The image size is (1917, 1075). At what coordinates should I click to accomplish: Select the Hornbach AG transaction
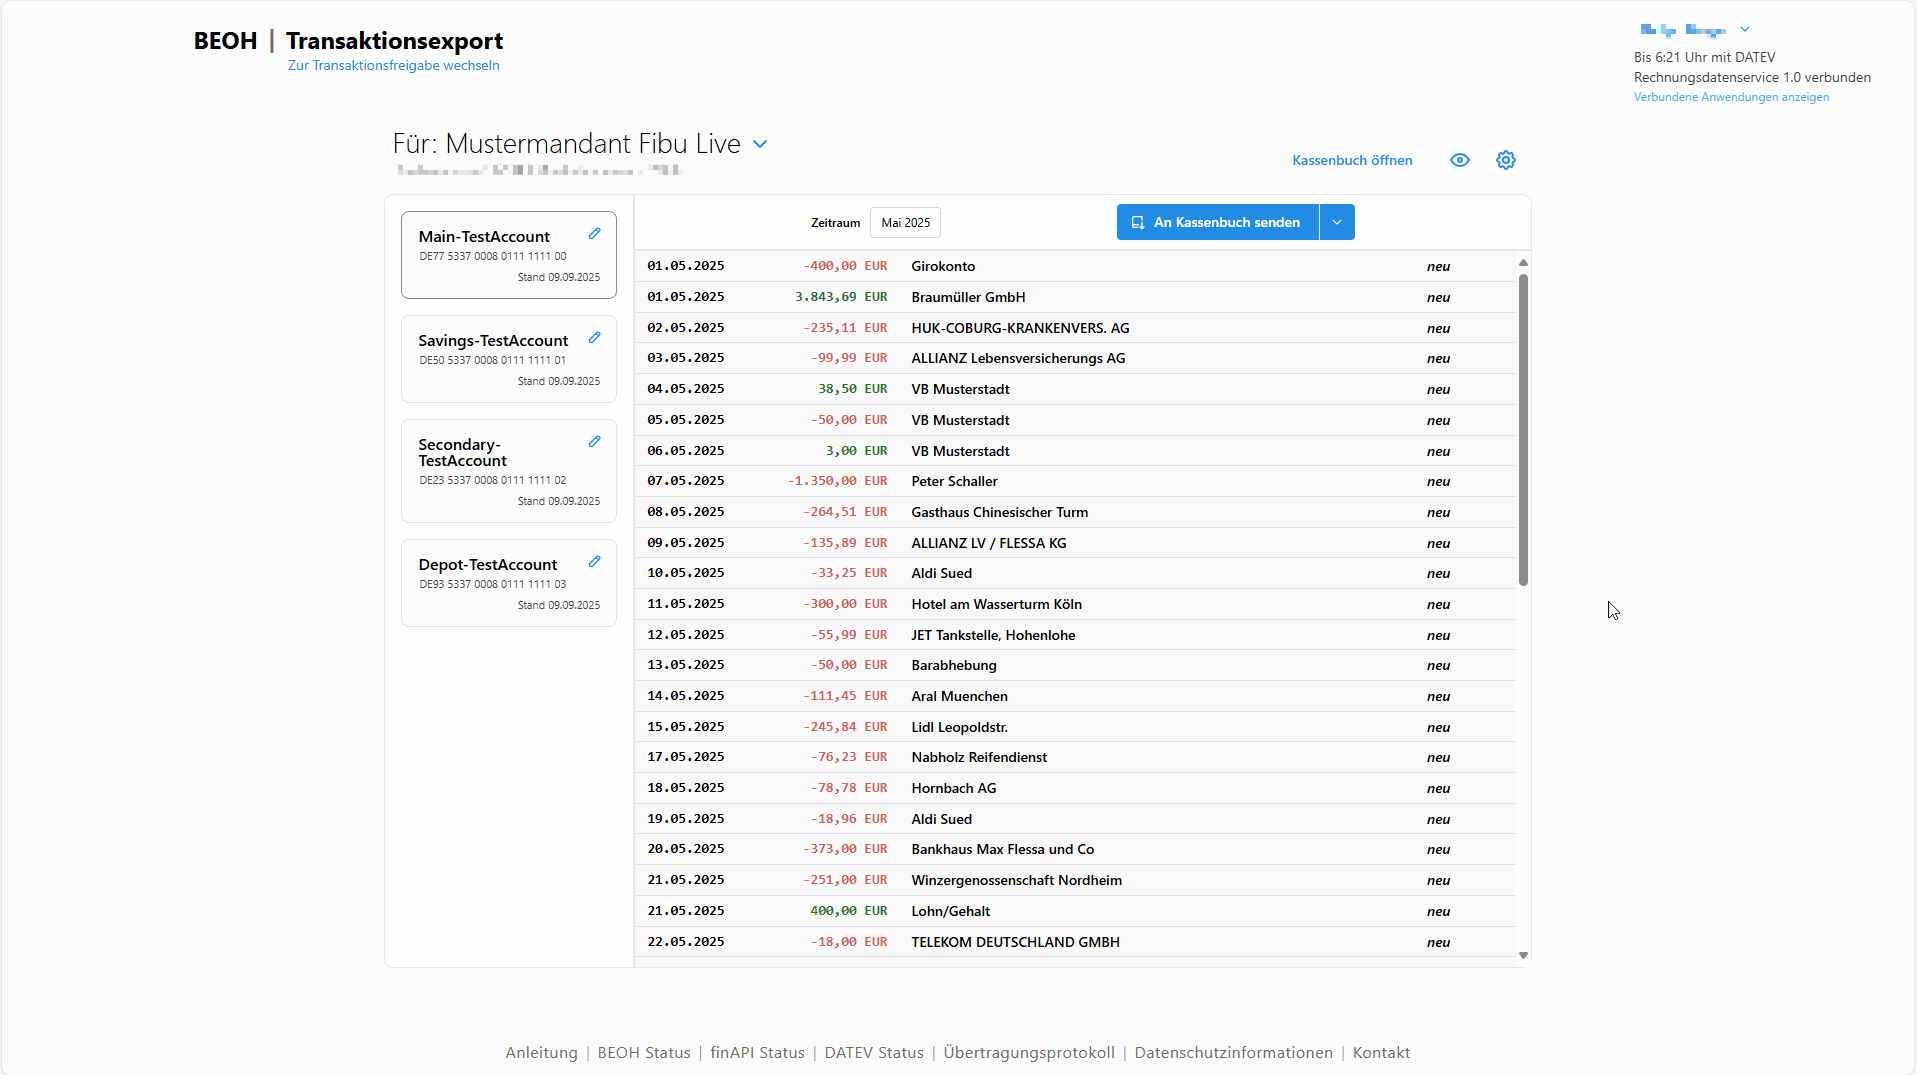[x=1075, y=788]
